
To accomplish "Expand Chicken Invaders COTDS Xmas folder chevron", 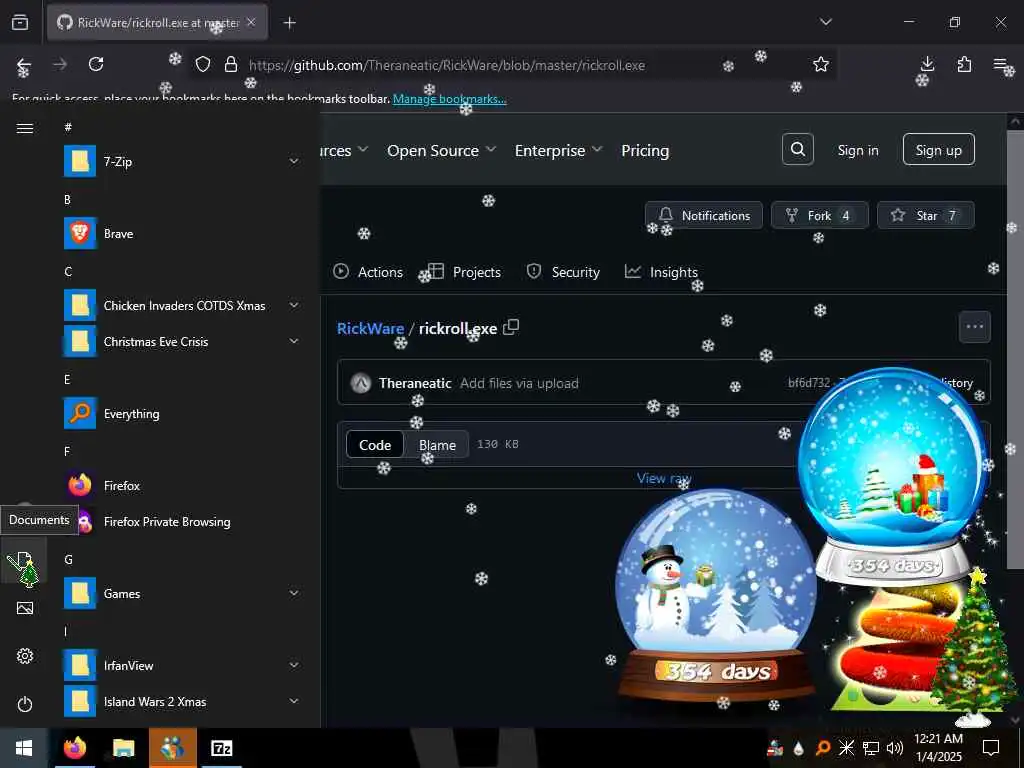I will [294, 306].
